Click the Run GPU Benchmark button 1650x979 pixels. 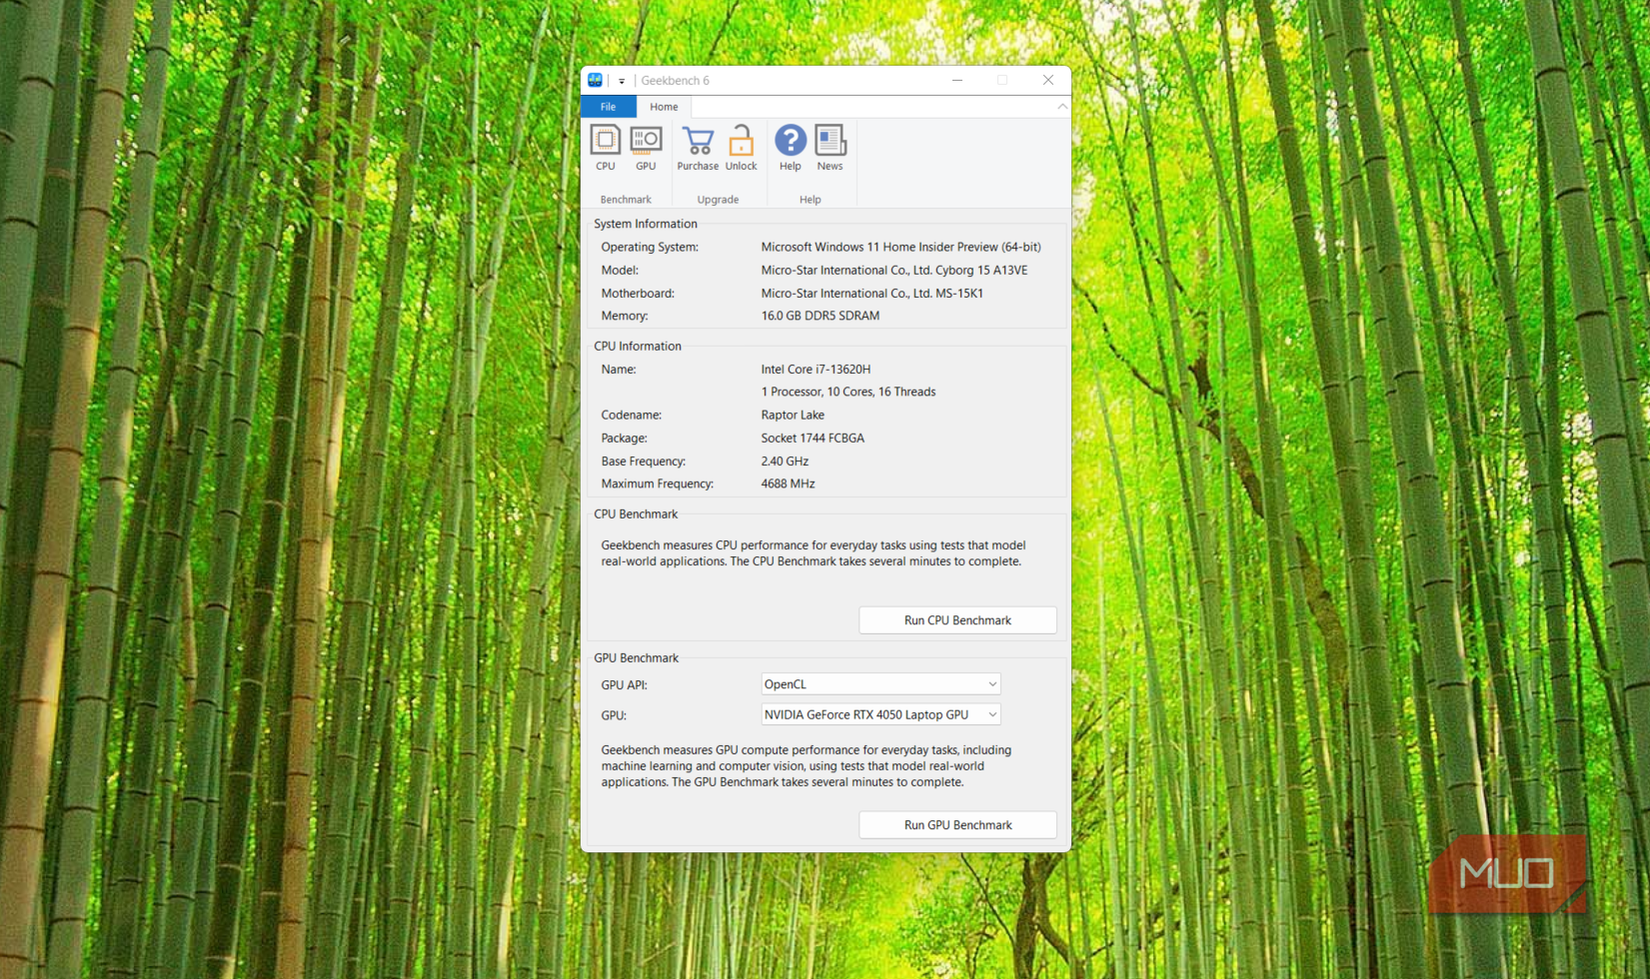pos(957,825)
